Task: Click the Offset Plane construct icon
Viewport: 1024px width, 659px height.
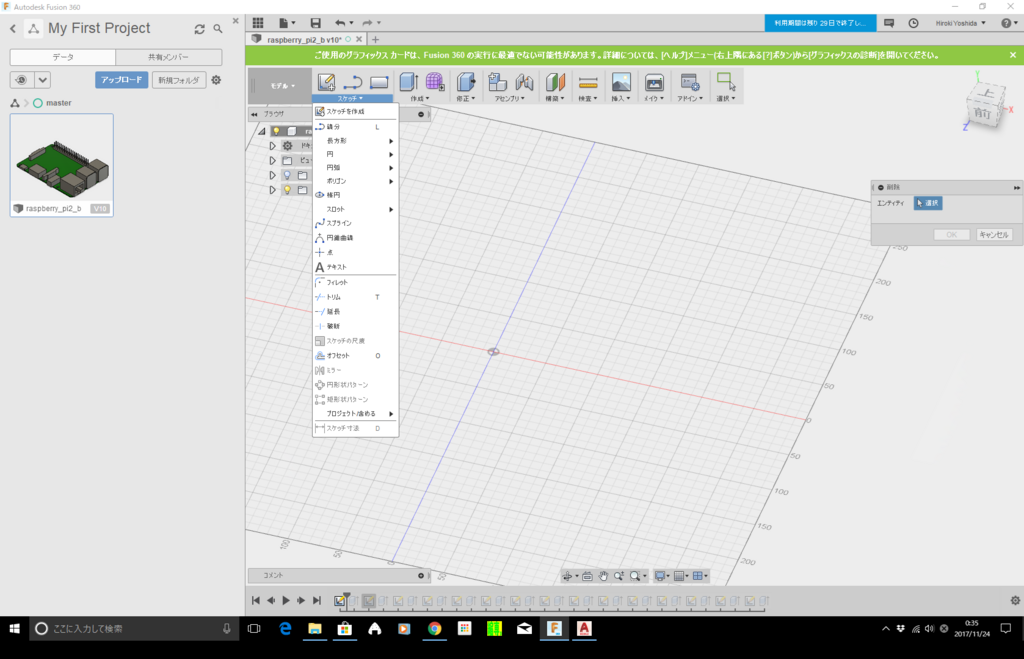Action: coord(555,82)
